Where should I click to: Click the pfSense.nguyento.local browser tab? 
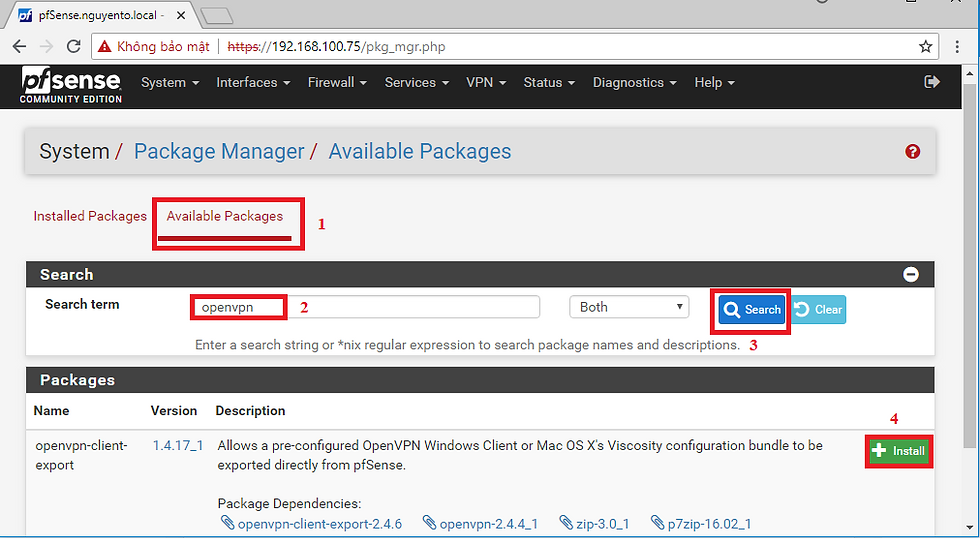(x=100, y=16)
